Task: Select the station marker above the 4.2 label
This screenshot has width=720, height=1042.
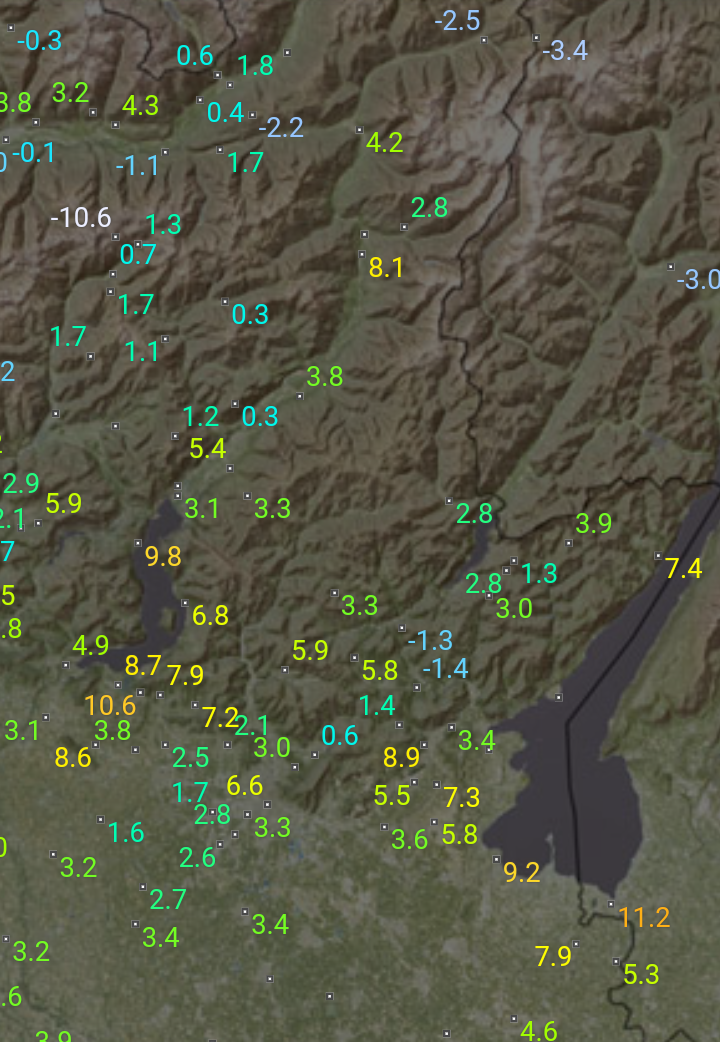Action: coord(359,129)
